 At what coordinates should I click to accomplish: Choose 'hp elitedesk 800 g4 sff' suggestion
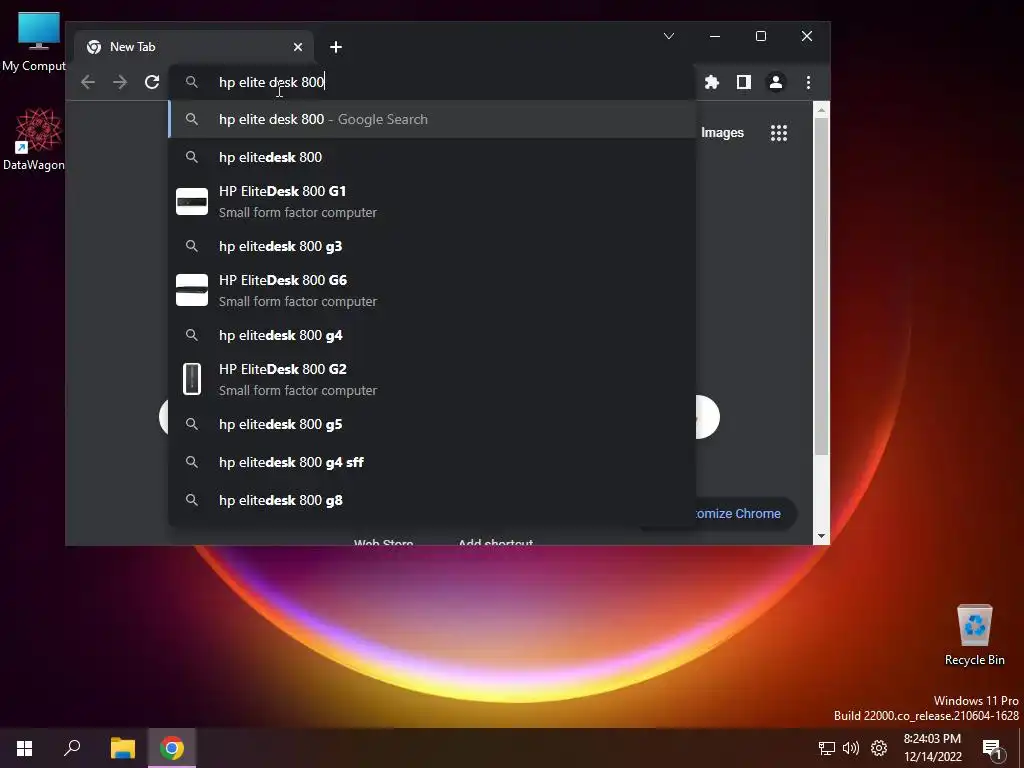432,462
